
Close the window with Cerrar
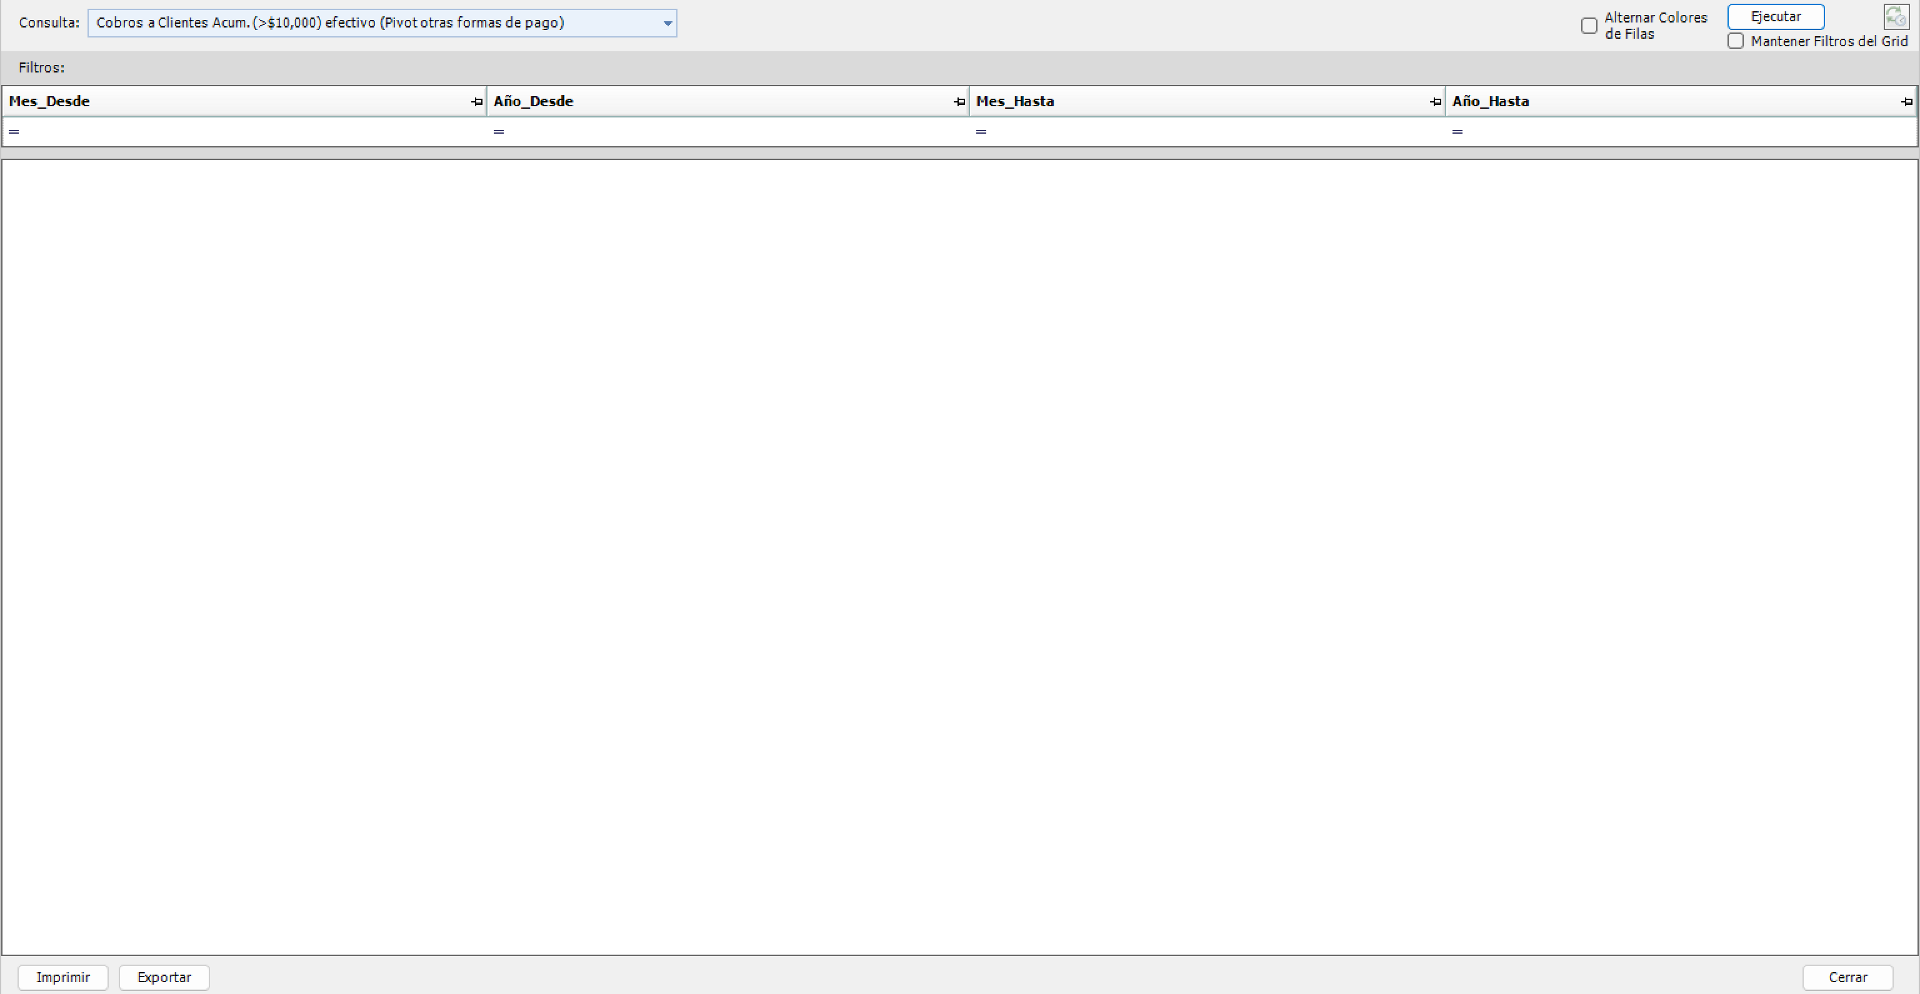pyautogui.click(x=1847, y=977)
